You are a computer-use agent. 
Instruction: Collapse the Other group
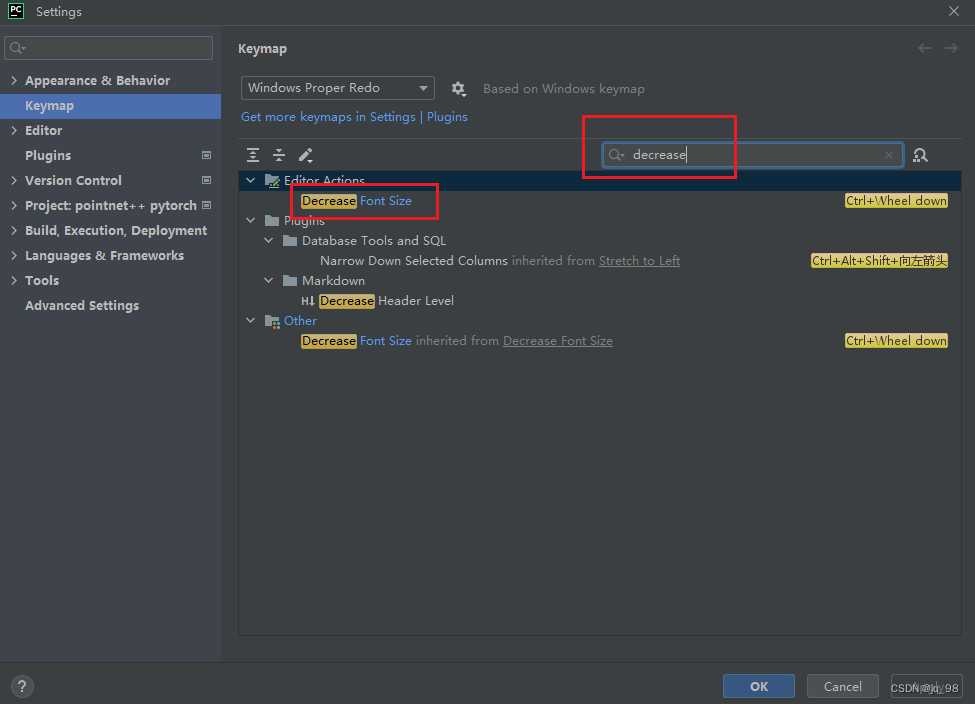pyautogui.click(x=251, y=321)
